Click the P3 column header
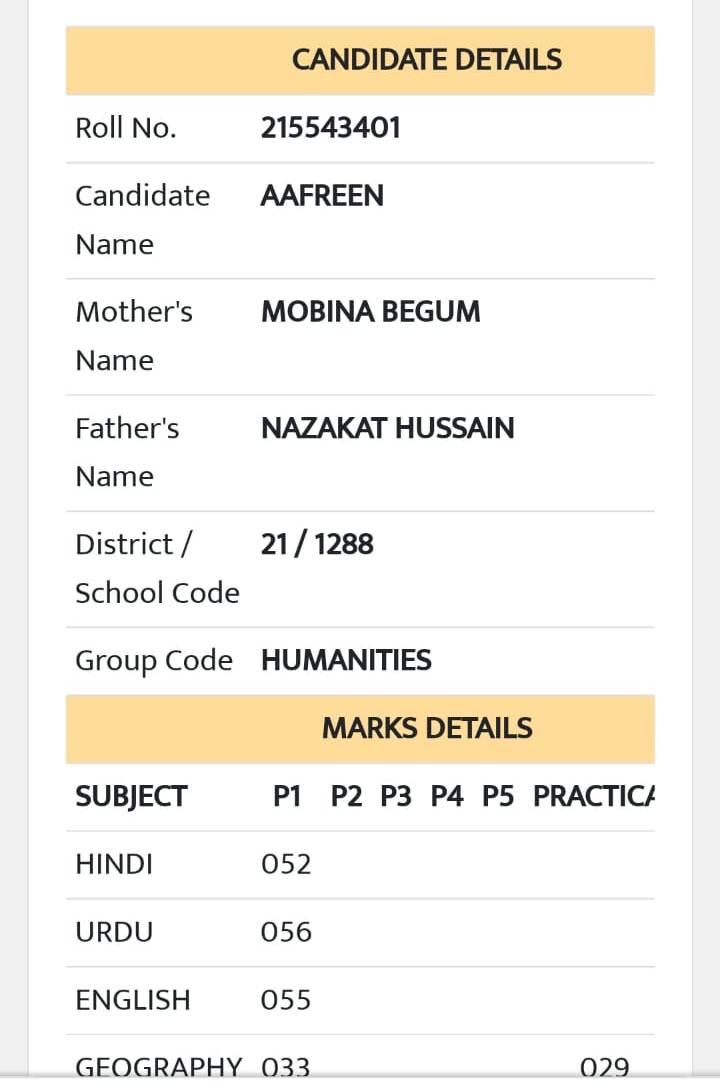Screen dimensions: 720x1091 396,796
